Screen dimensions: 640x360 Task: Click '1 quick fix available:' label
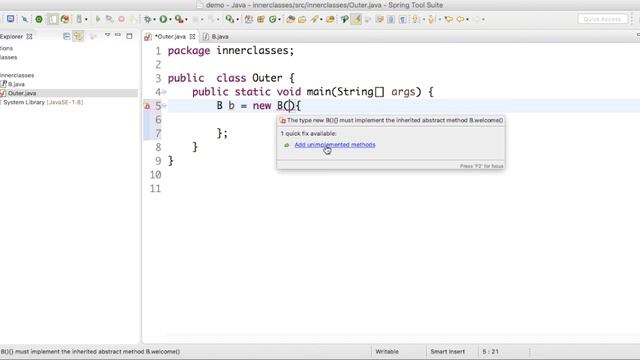click(x=309, y=133)
